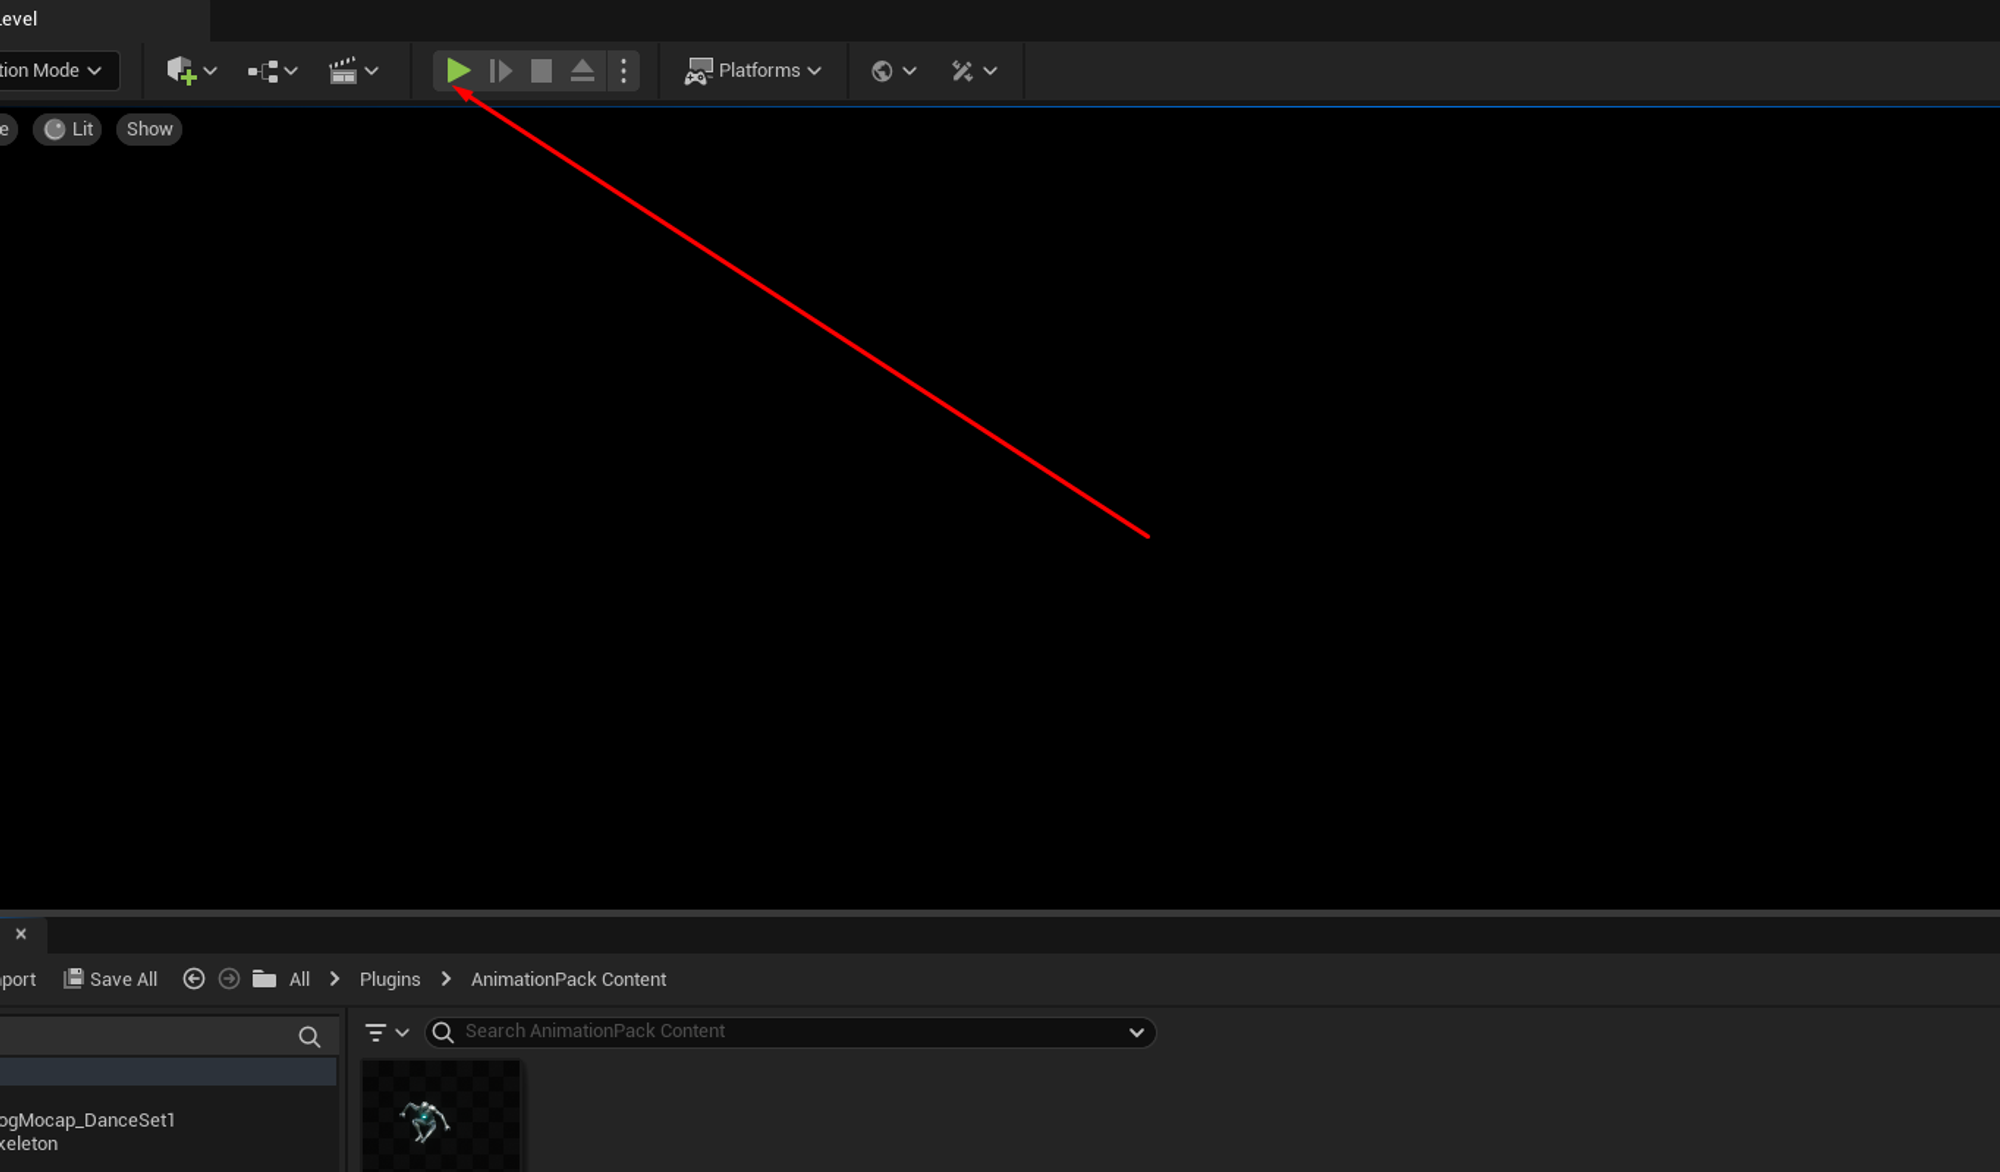Open the saved search paths dropdown
Viewport: 2000px width, 1172px height.
(x=1136, y=1031)
